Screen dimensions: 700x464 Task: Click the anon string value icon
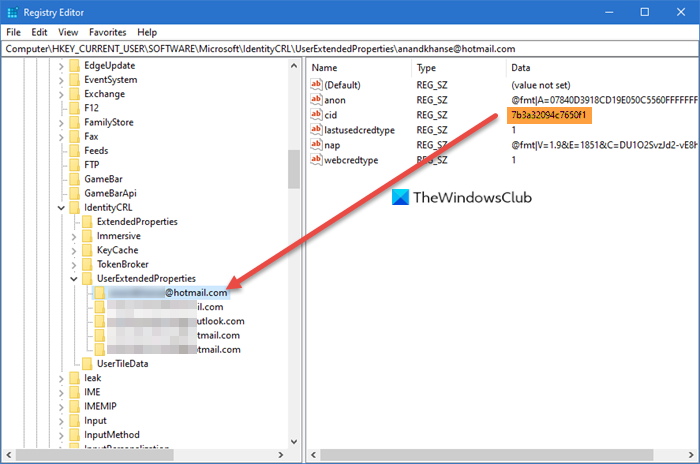point(316,100)
